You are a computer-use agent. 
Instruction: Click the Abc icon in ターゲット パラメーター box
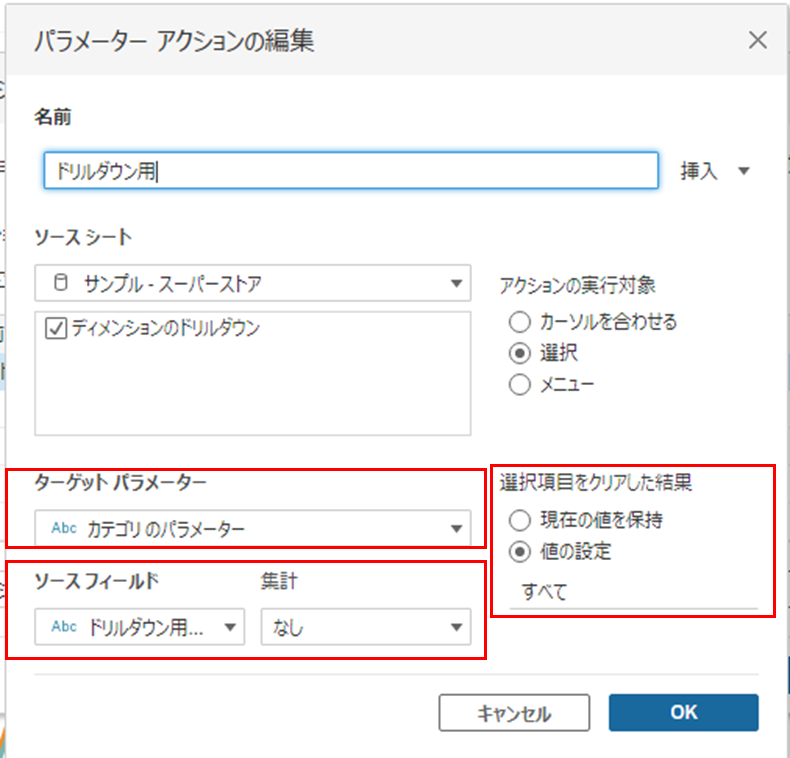tap(63, 528)
